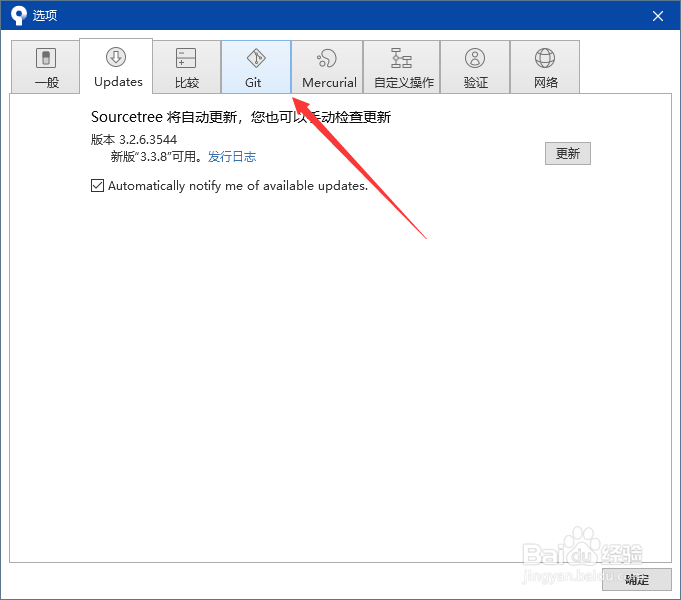Click the 更新 update button
This screenshot has height=600, width=681.
point(568,153)
